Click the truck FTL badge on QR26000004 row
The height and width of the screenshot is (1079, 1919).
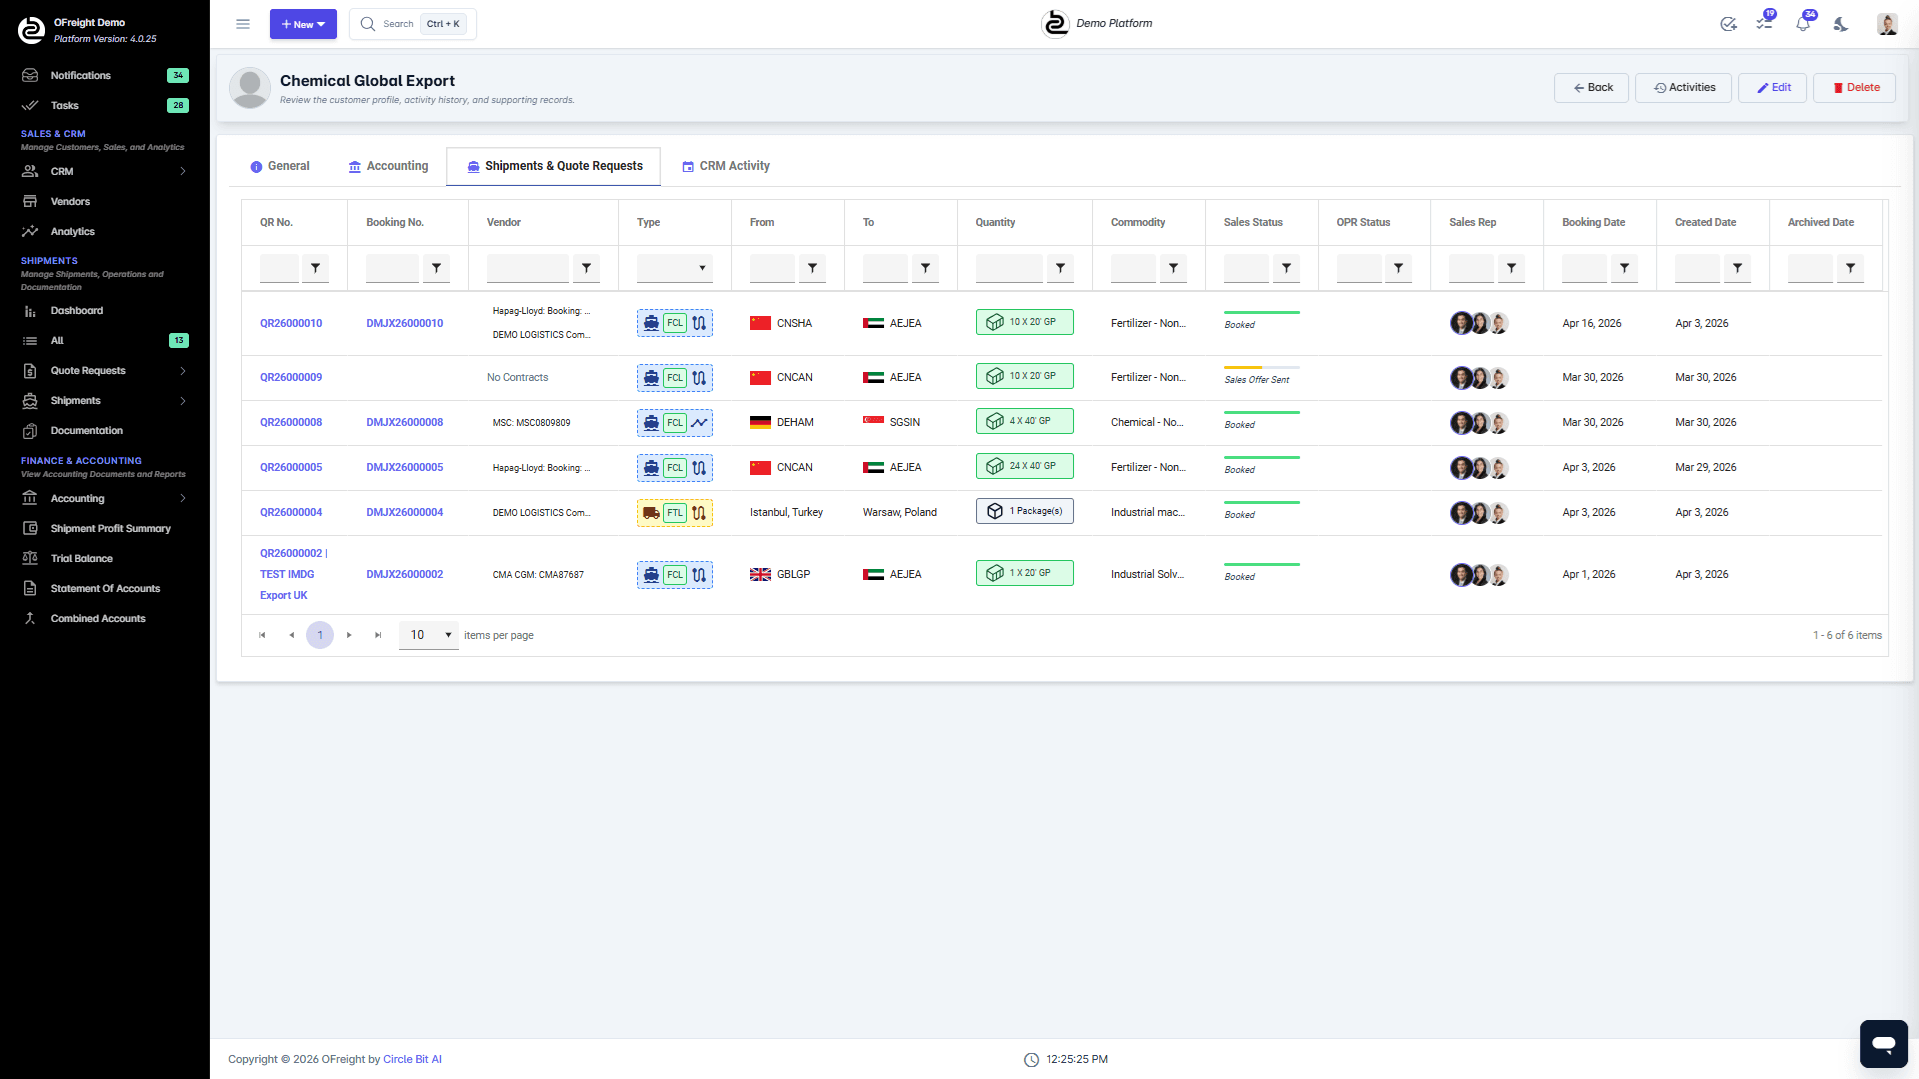[x=674, y=512]
